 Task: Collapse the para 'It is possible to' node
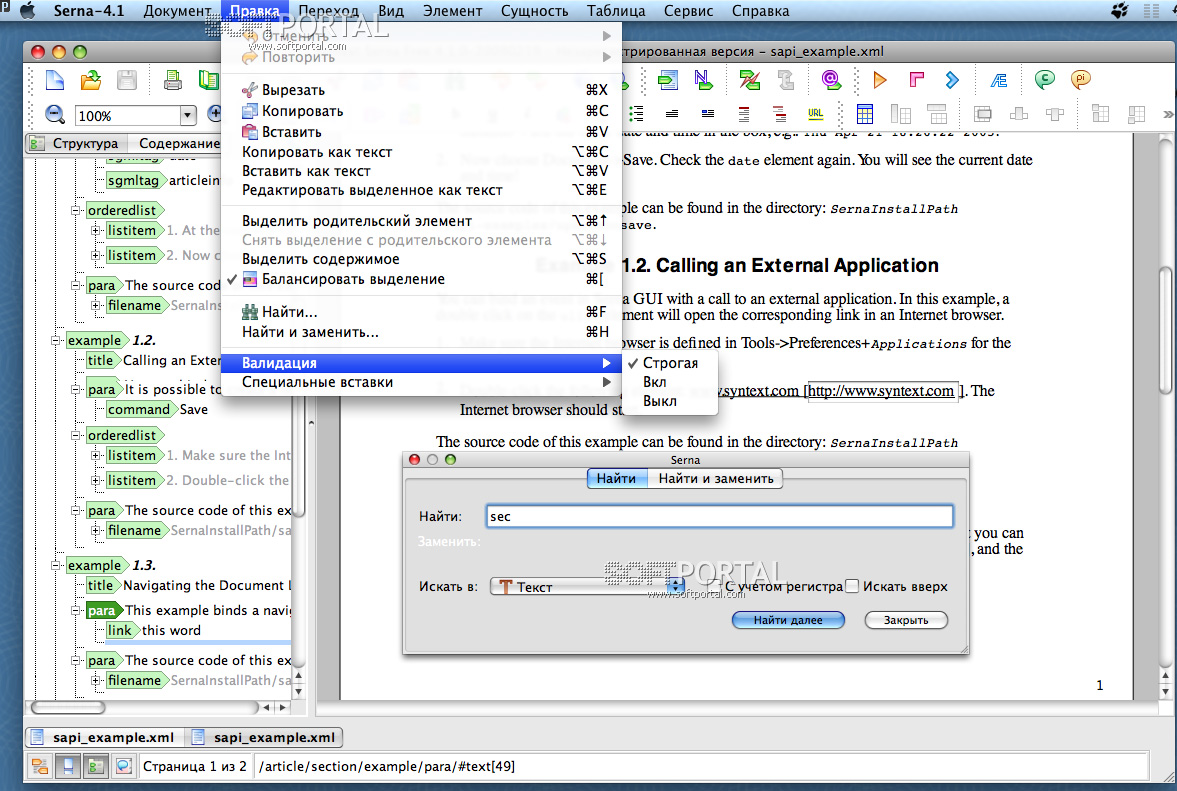(75, 389)
